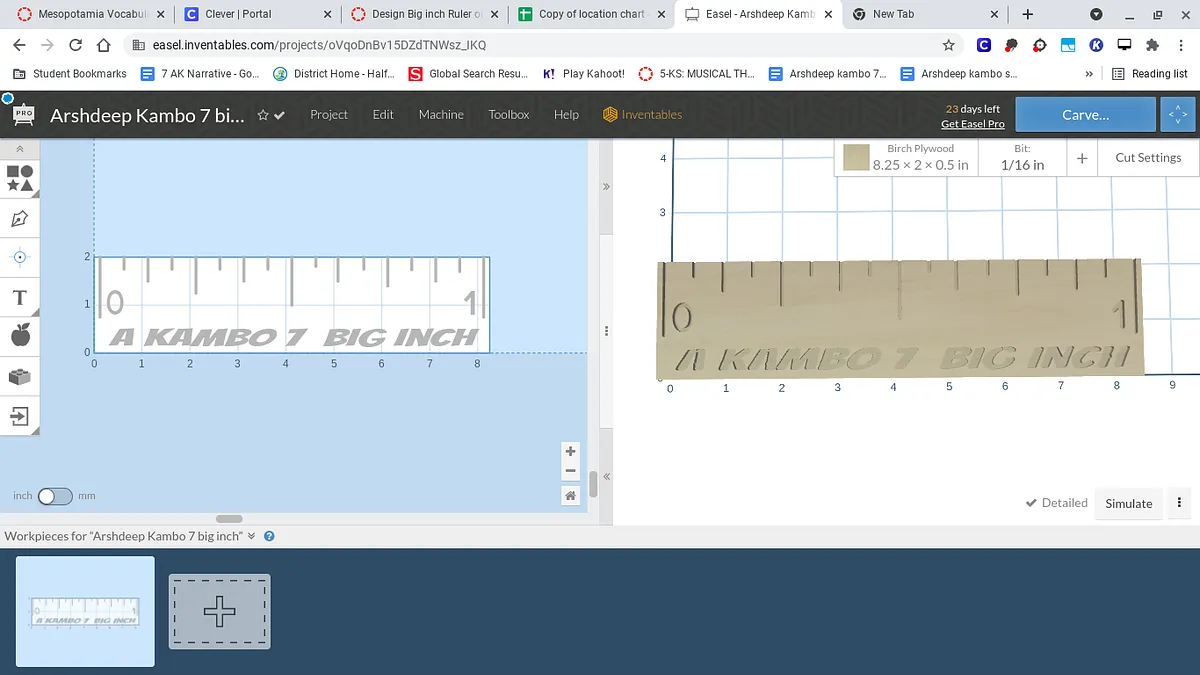The image size is (1200, 675).
Task: Open the Toolbox menu
Action: coord(508,115)
